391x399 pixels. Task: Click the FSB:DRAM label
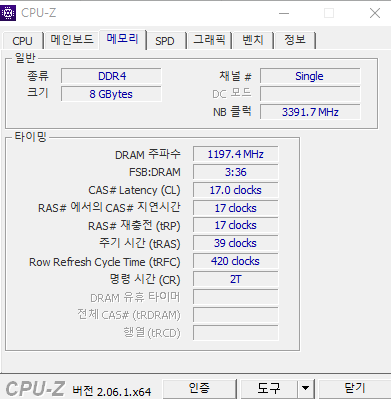[155, 172]
